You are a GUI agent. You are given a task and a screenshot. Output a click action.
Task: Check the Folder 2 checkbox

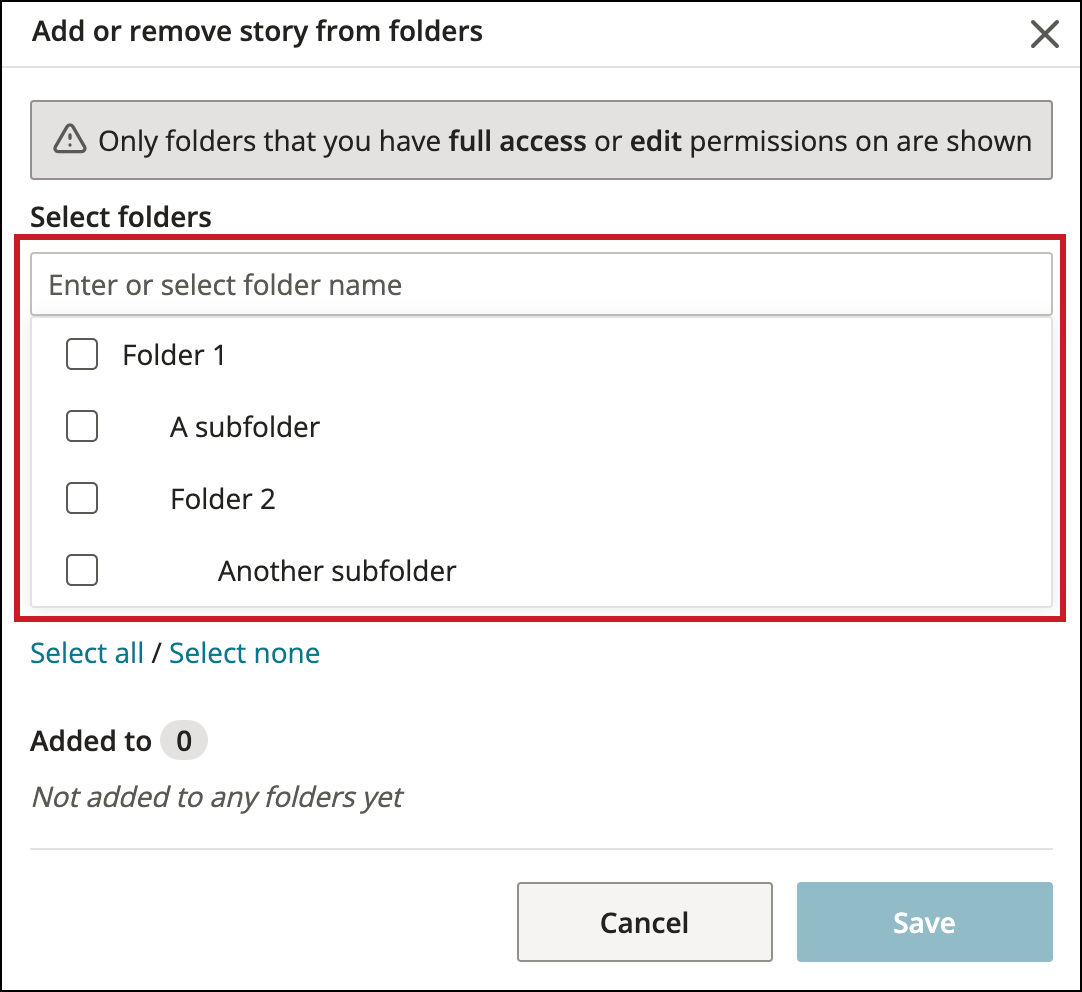point(81,498)
